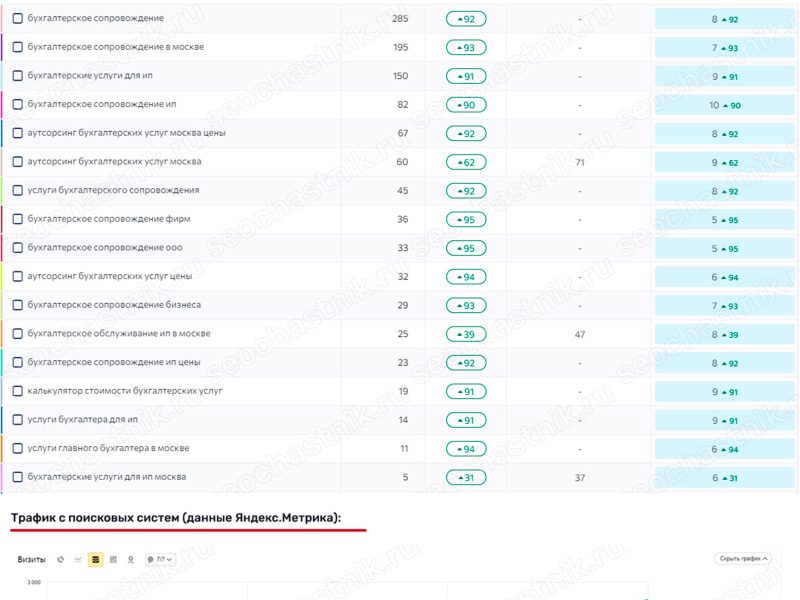Check услуги главного бухгалтера в москве box
Image resolution: width=800 pixels, height=600 pixels.
tap(18, 448)
